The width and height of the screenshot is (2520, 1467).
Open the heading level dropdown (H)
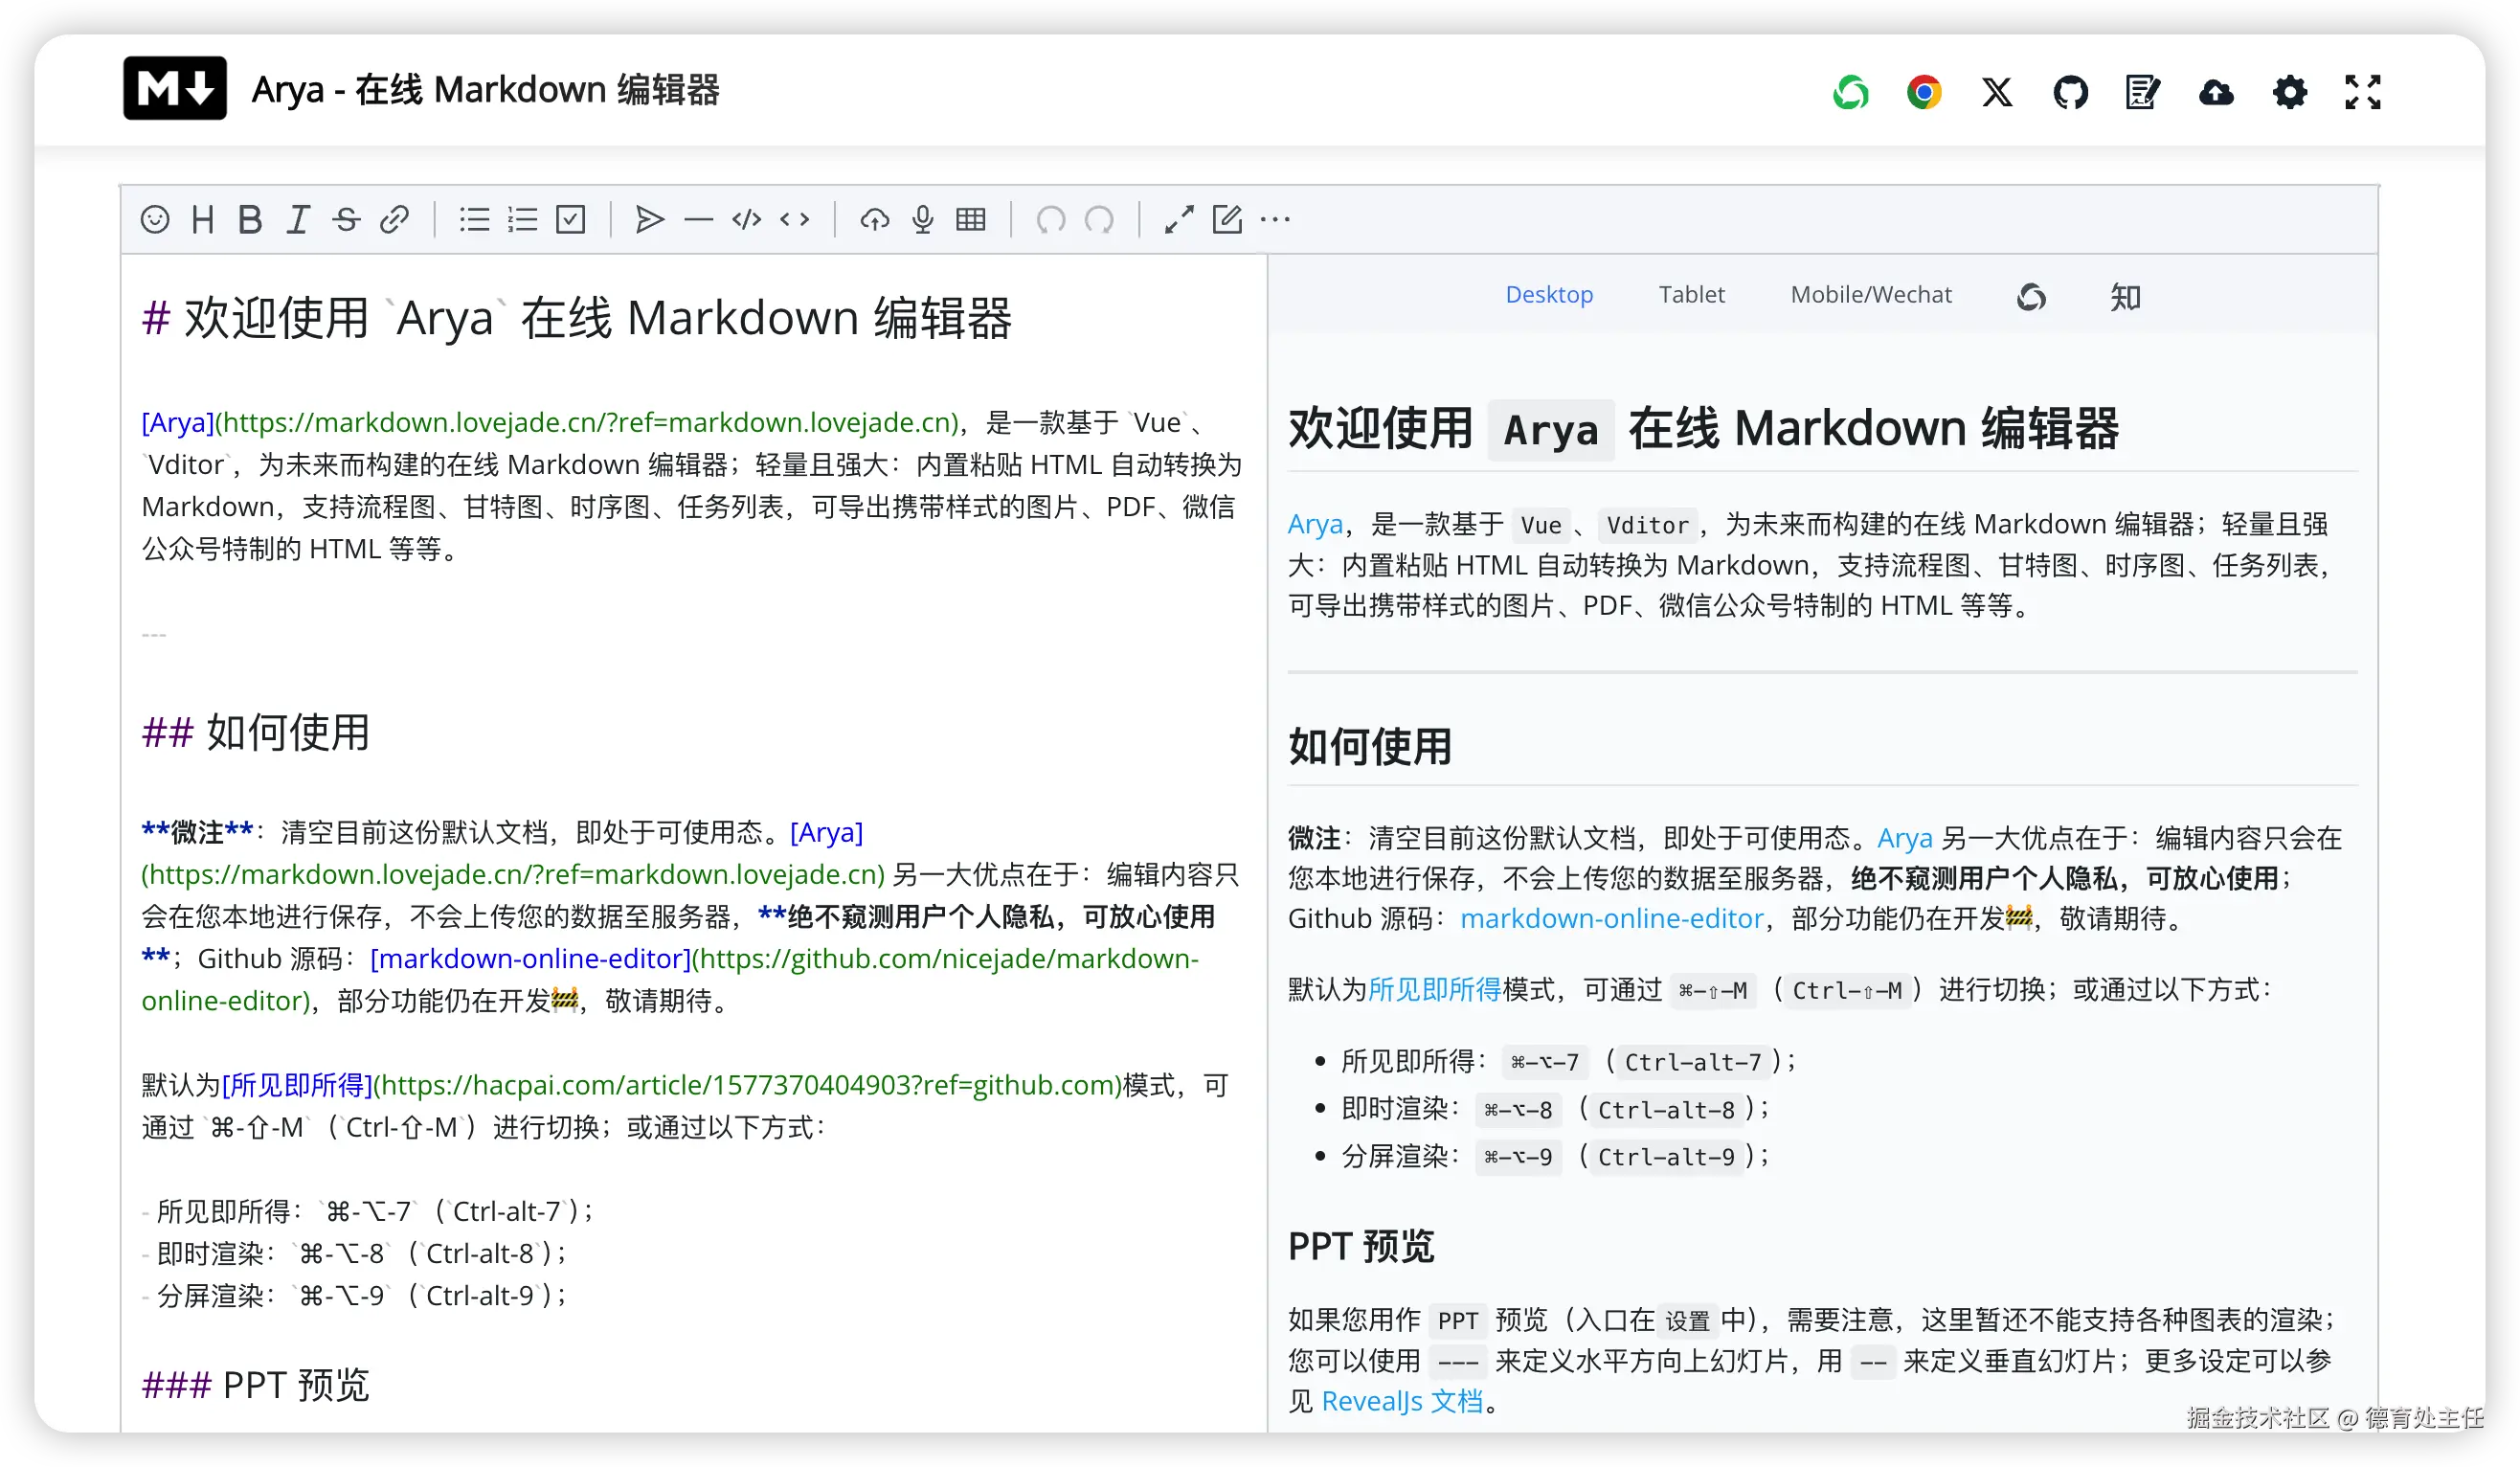coord(202,219)
